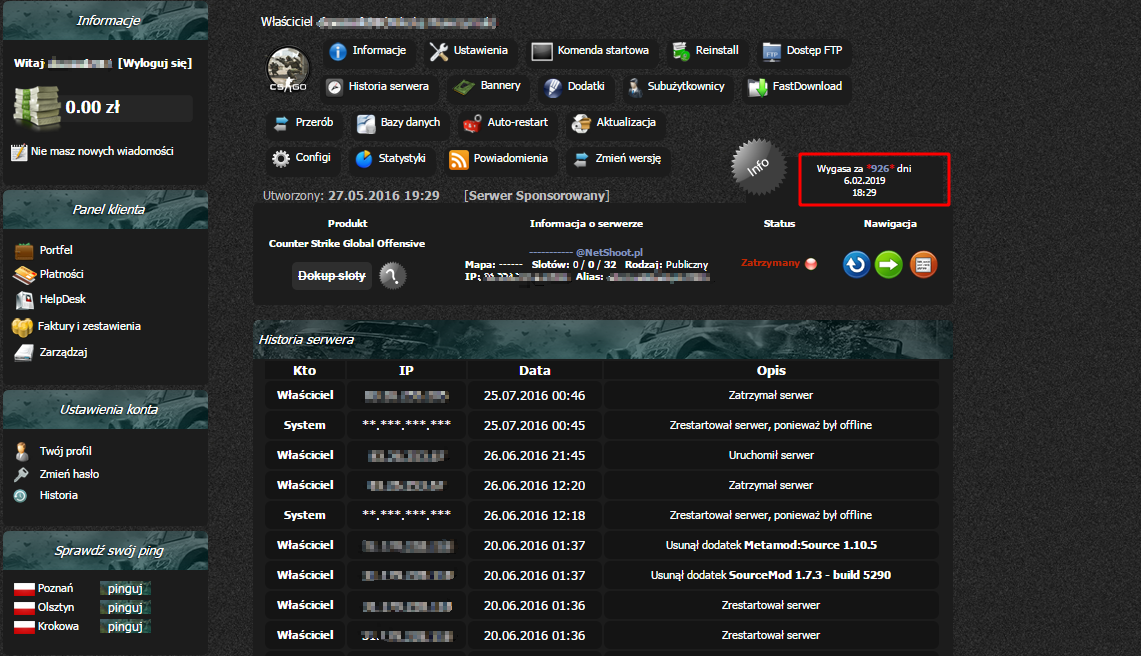Open Historia serwera tab

378,87
